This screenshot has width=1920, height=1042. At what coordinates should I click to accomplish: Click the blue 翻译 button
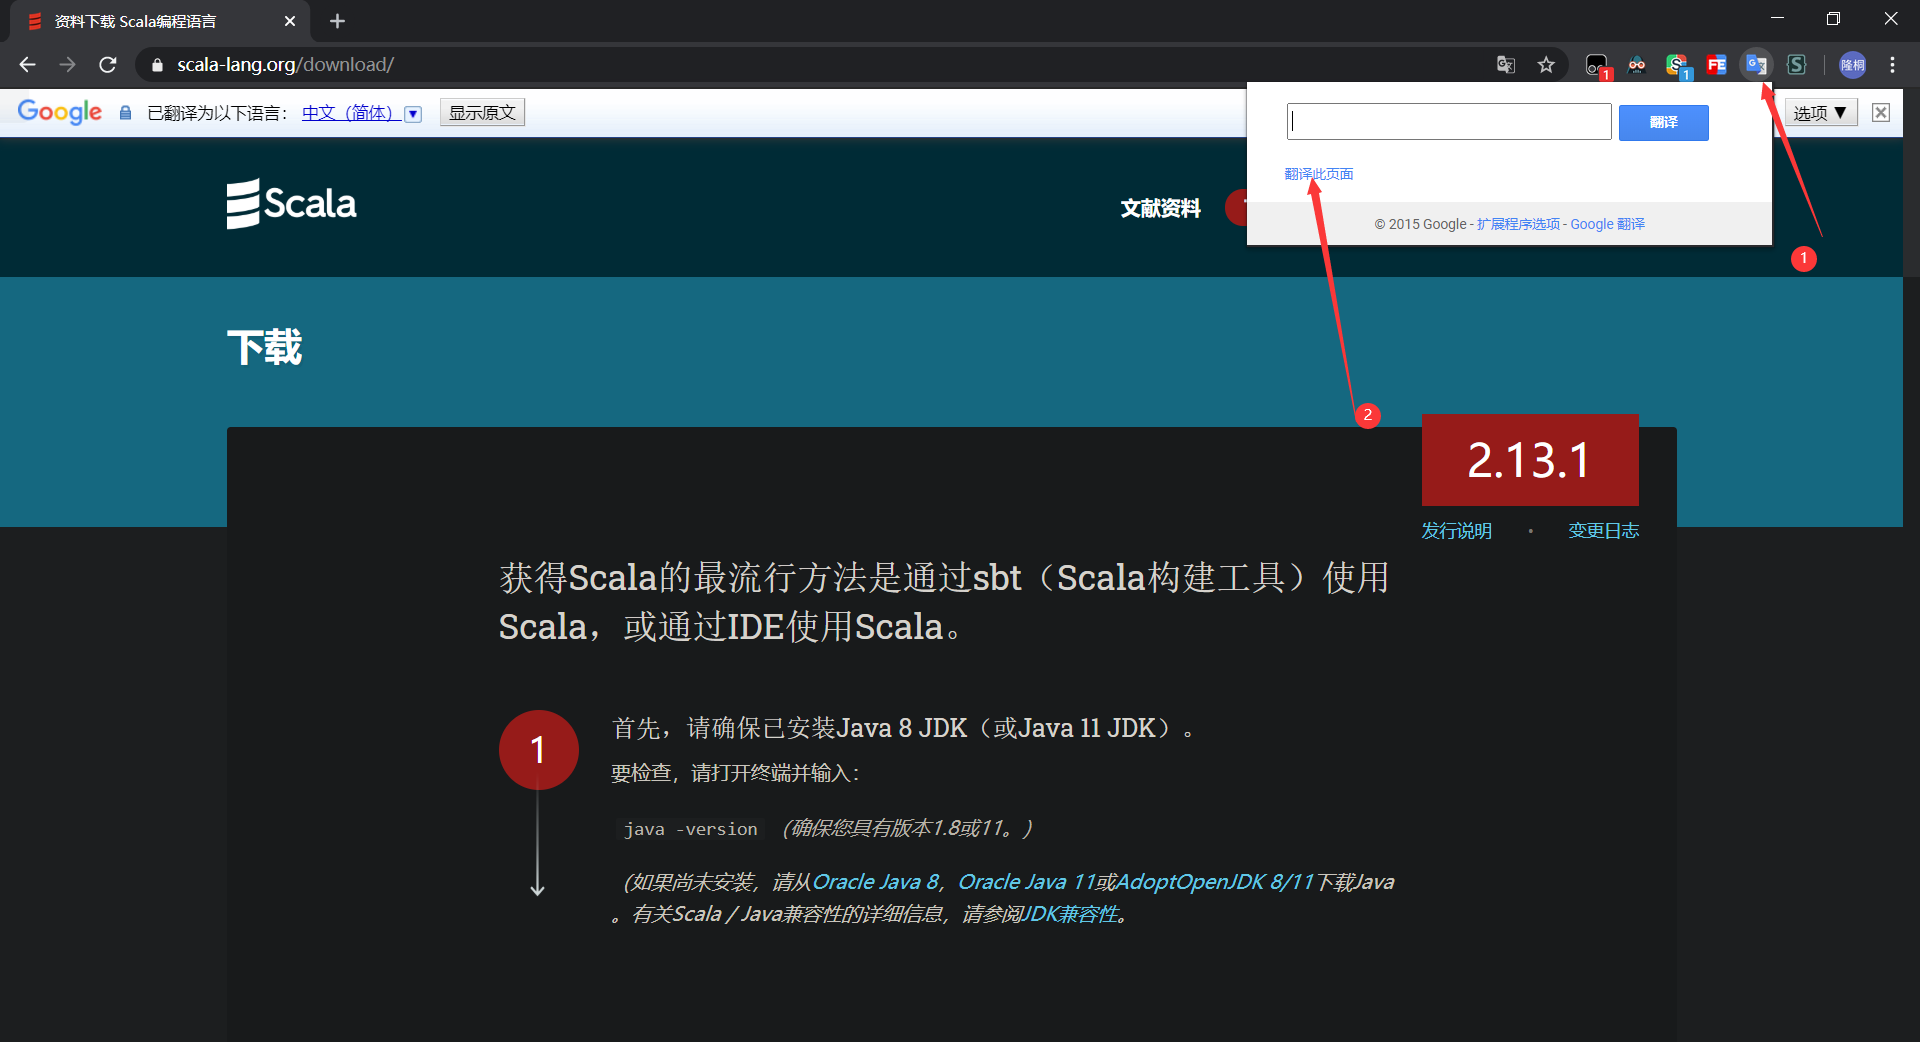click(1663, 122)
